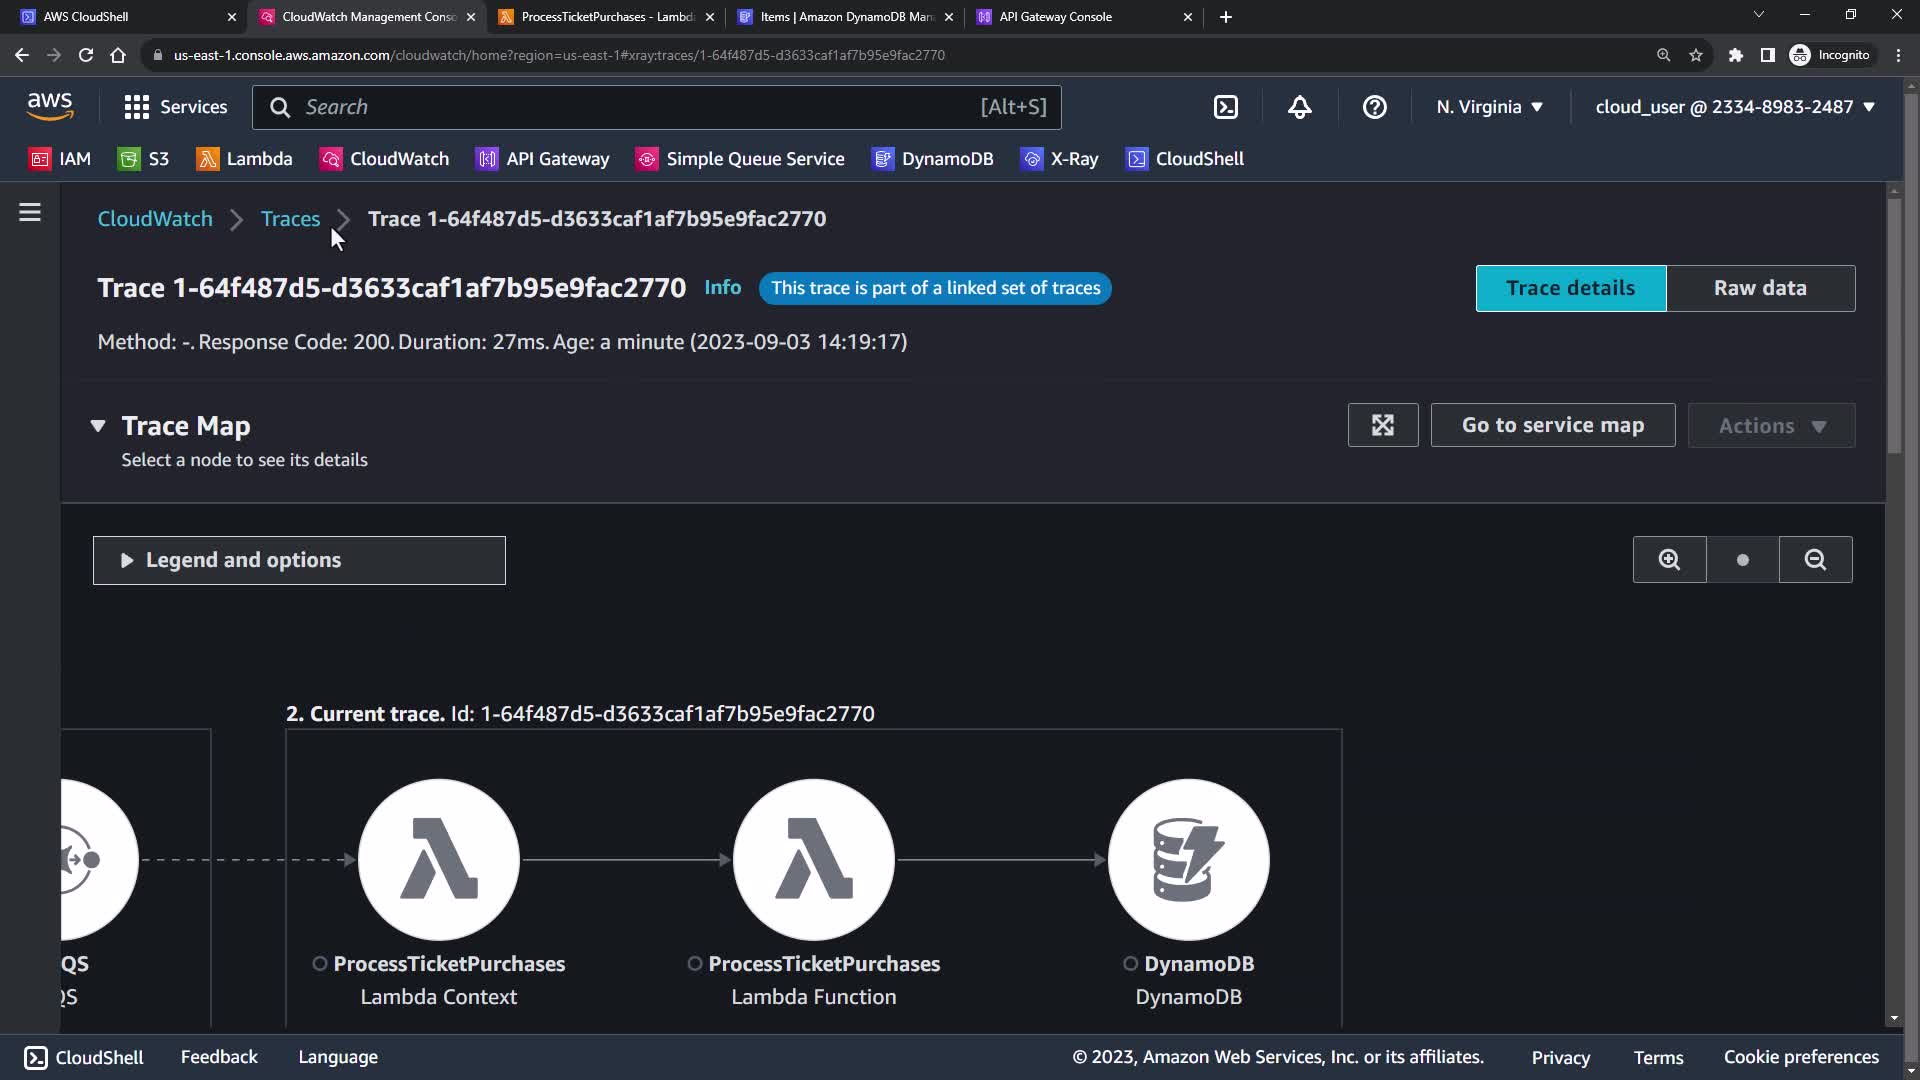The width and height of the screenshot is (1920, 1080).
Task: Navigate to Traces breadcrumb link
Action: point(290,219)
